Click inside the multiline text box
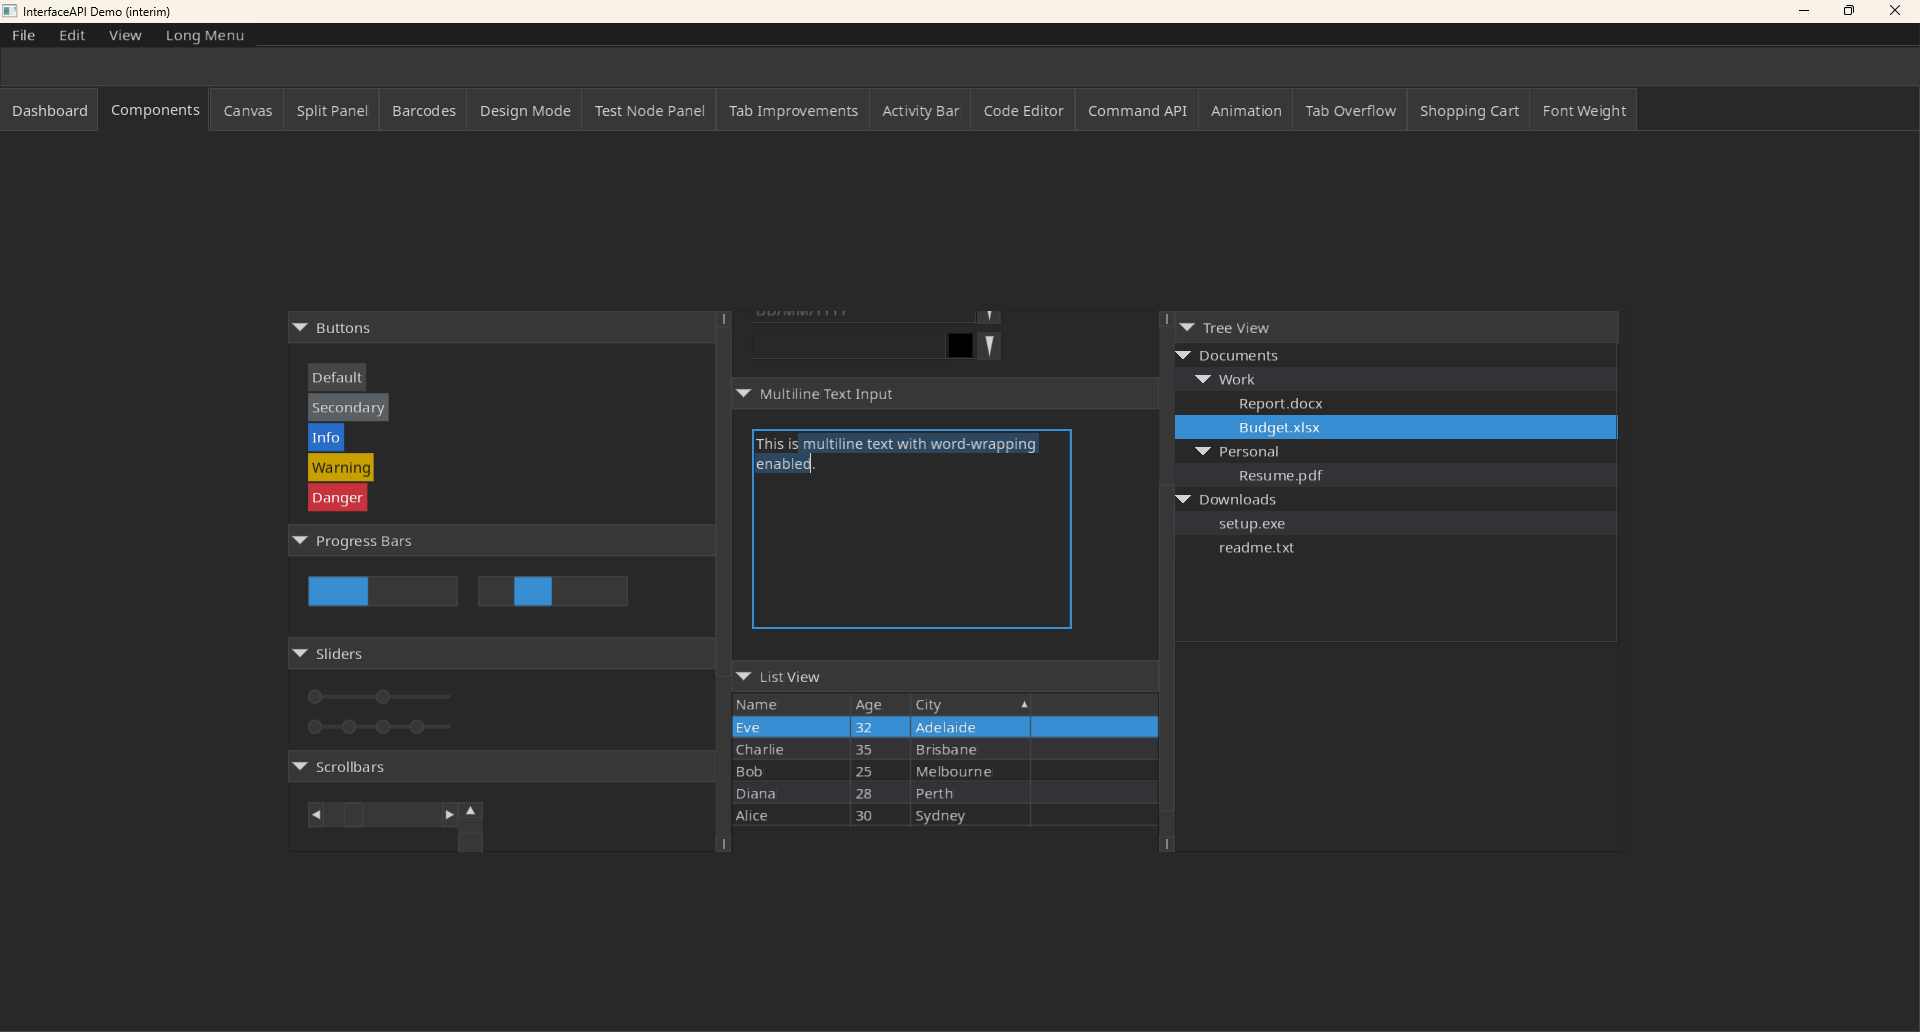This screenshot has width=1920, height=1032. pos(911,529)
